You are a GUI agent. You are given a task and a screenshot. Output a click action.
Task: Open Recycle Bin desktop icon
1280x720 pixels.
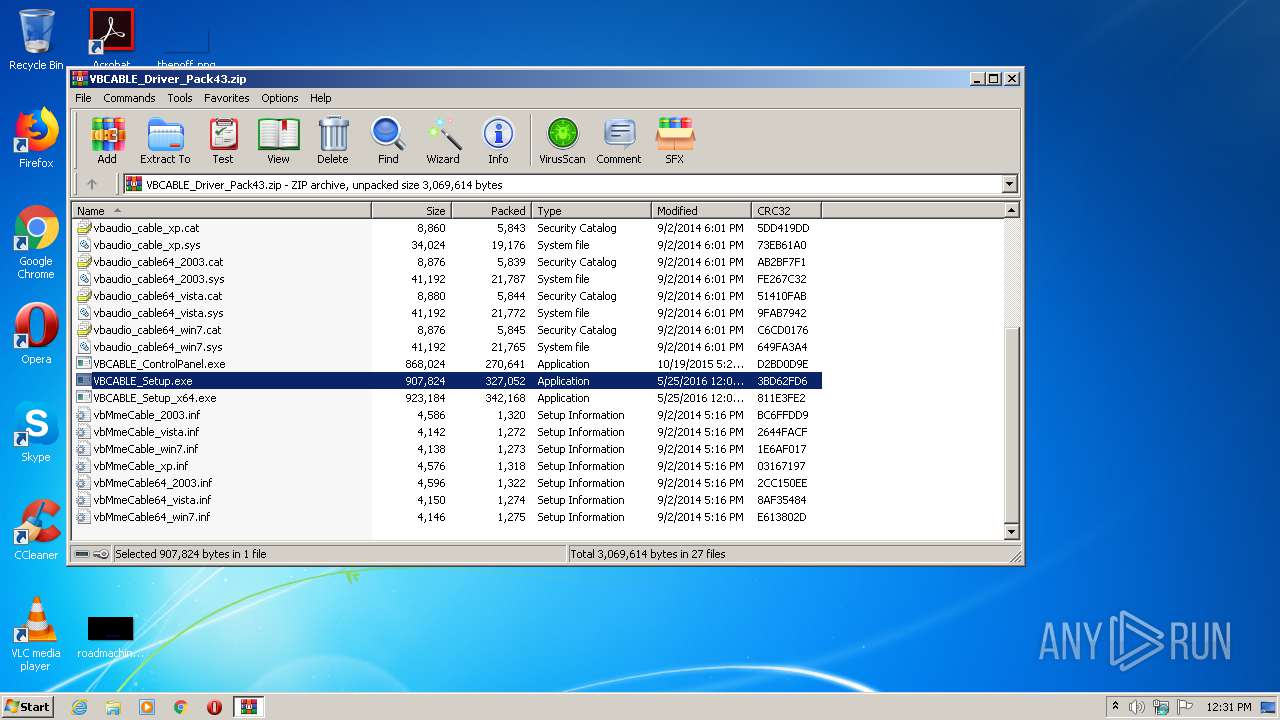pyautogui.click(x=36, y=40)
